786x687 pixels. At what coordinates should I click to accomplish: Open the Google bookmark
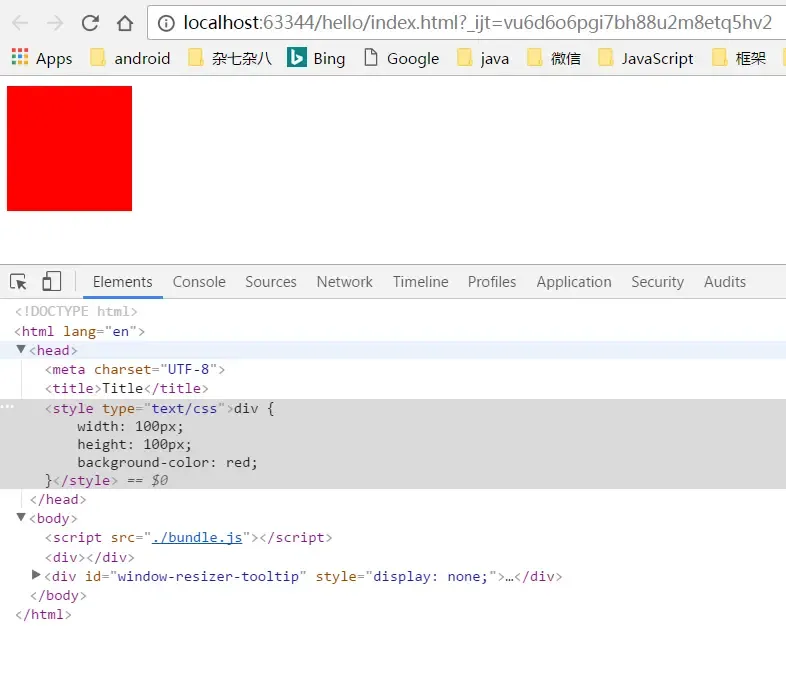(x=401, y=58)
